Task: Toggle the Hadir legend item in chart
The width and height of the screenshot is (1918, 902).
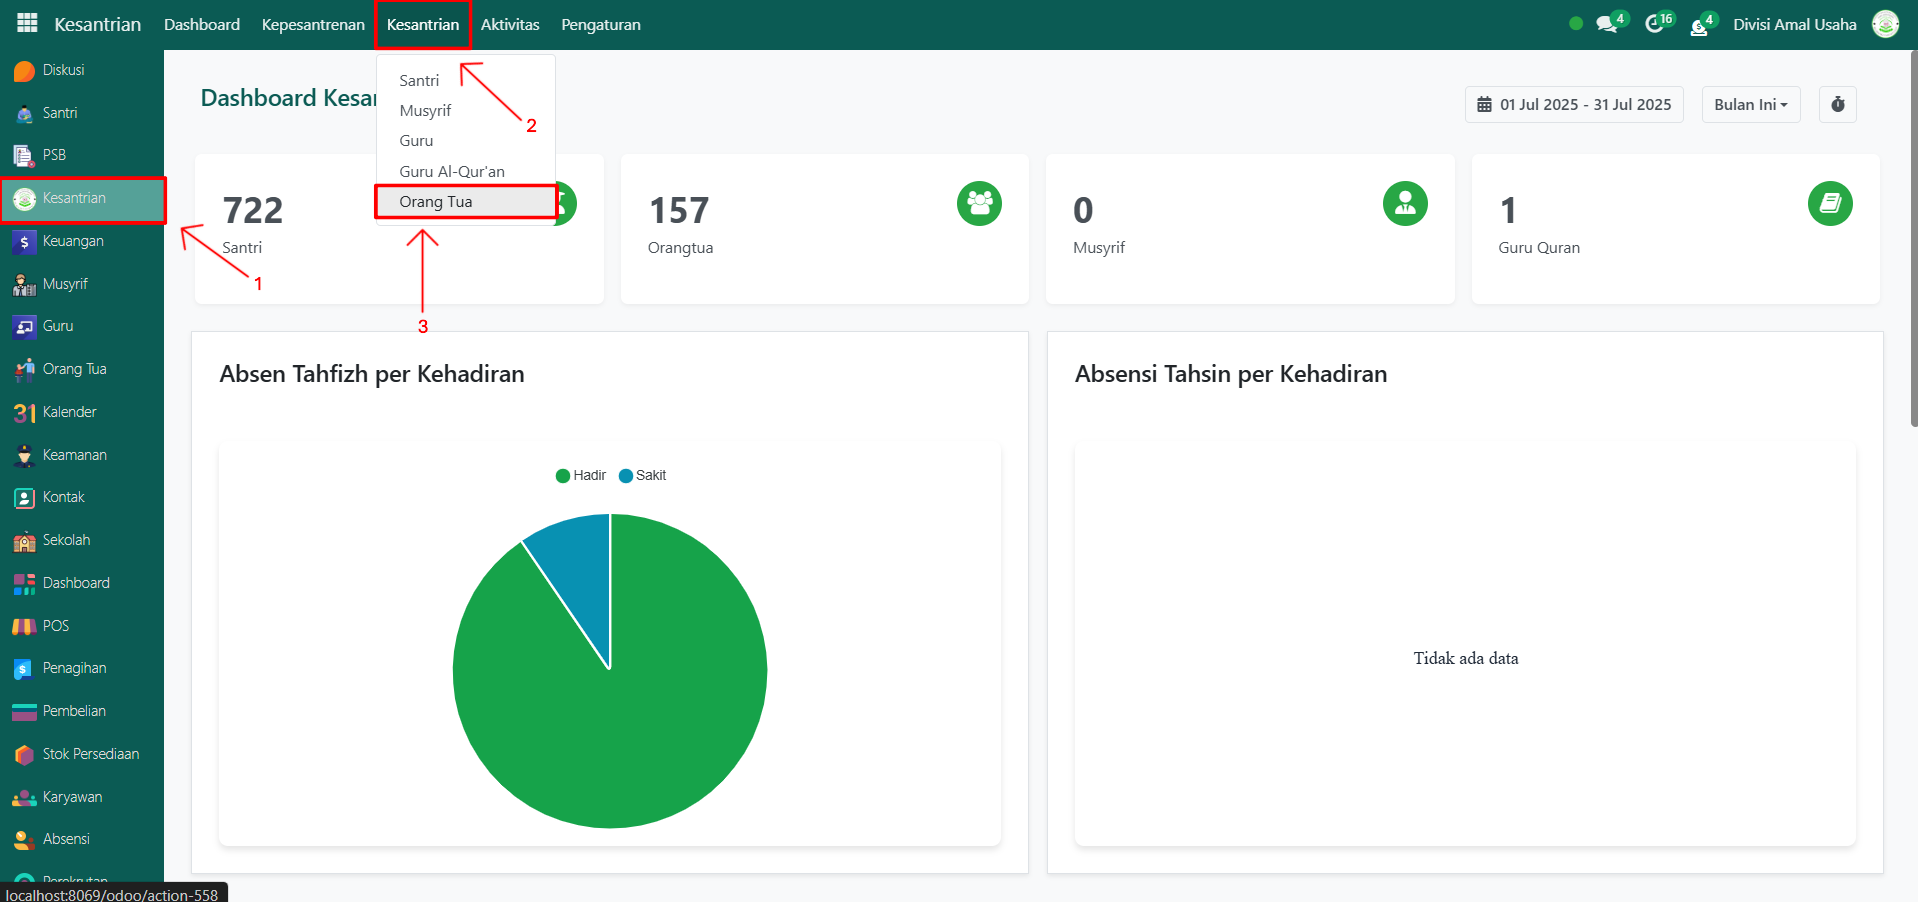Action: [x=581, y=476]
